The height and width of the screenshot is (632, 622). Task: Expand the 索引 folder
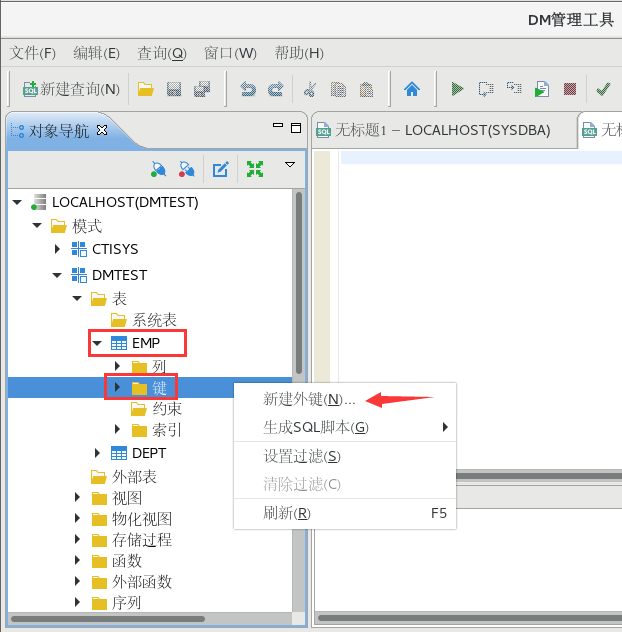pos(117,429)
